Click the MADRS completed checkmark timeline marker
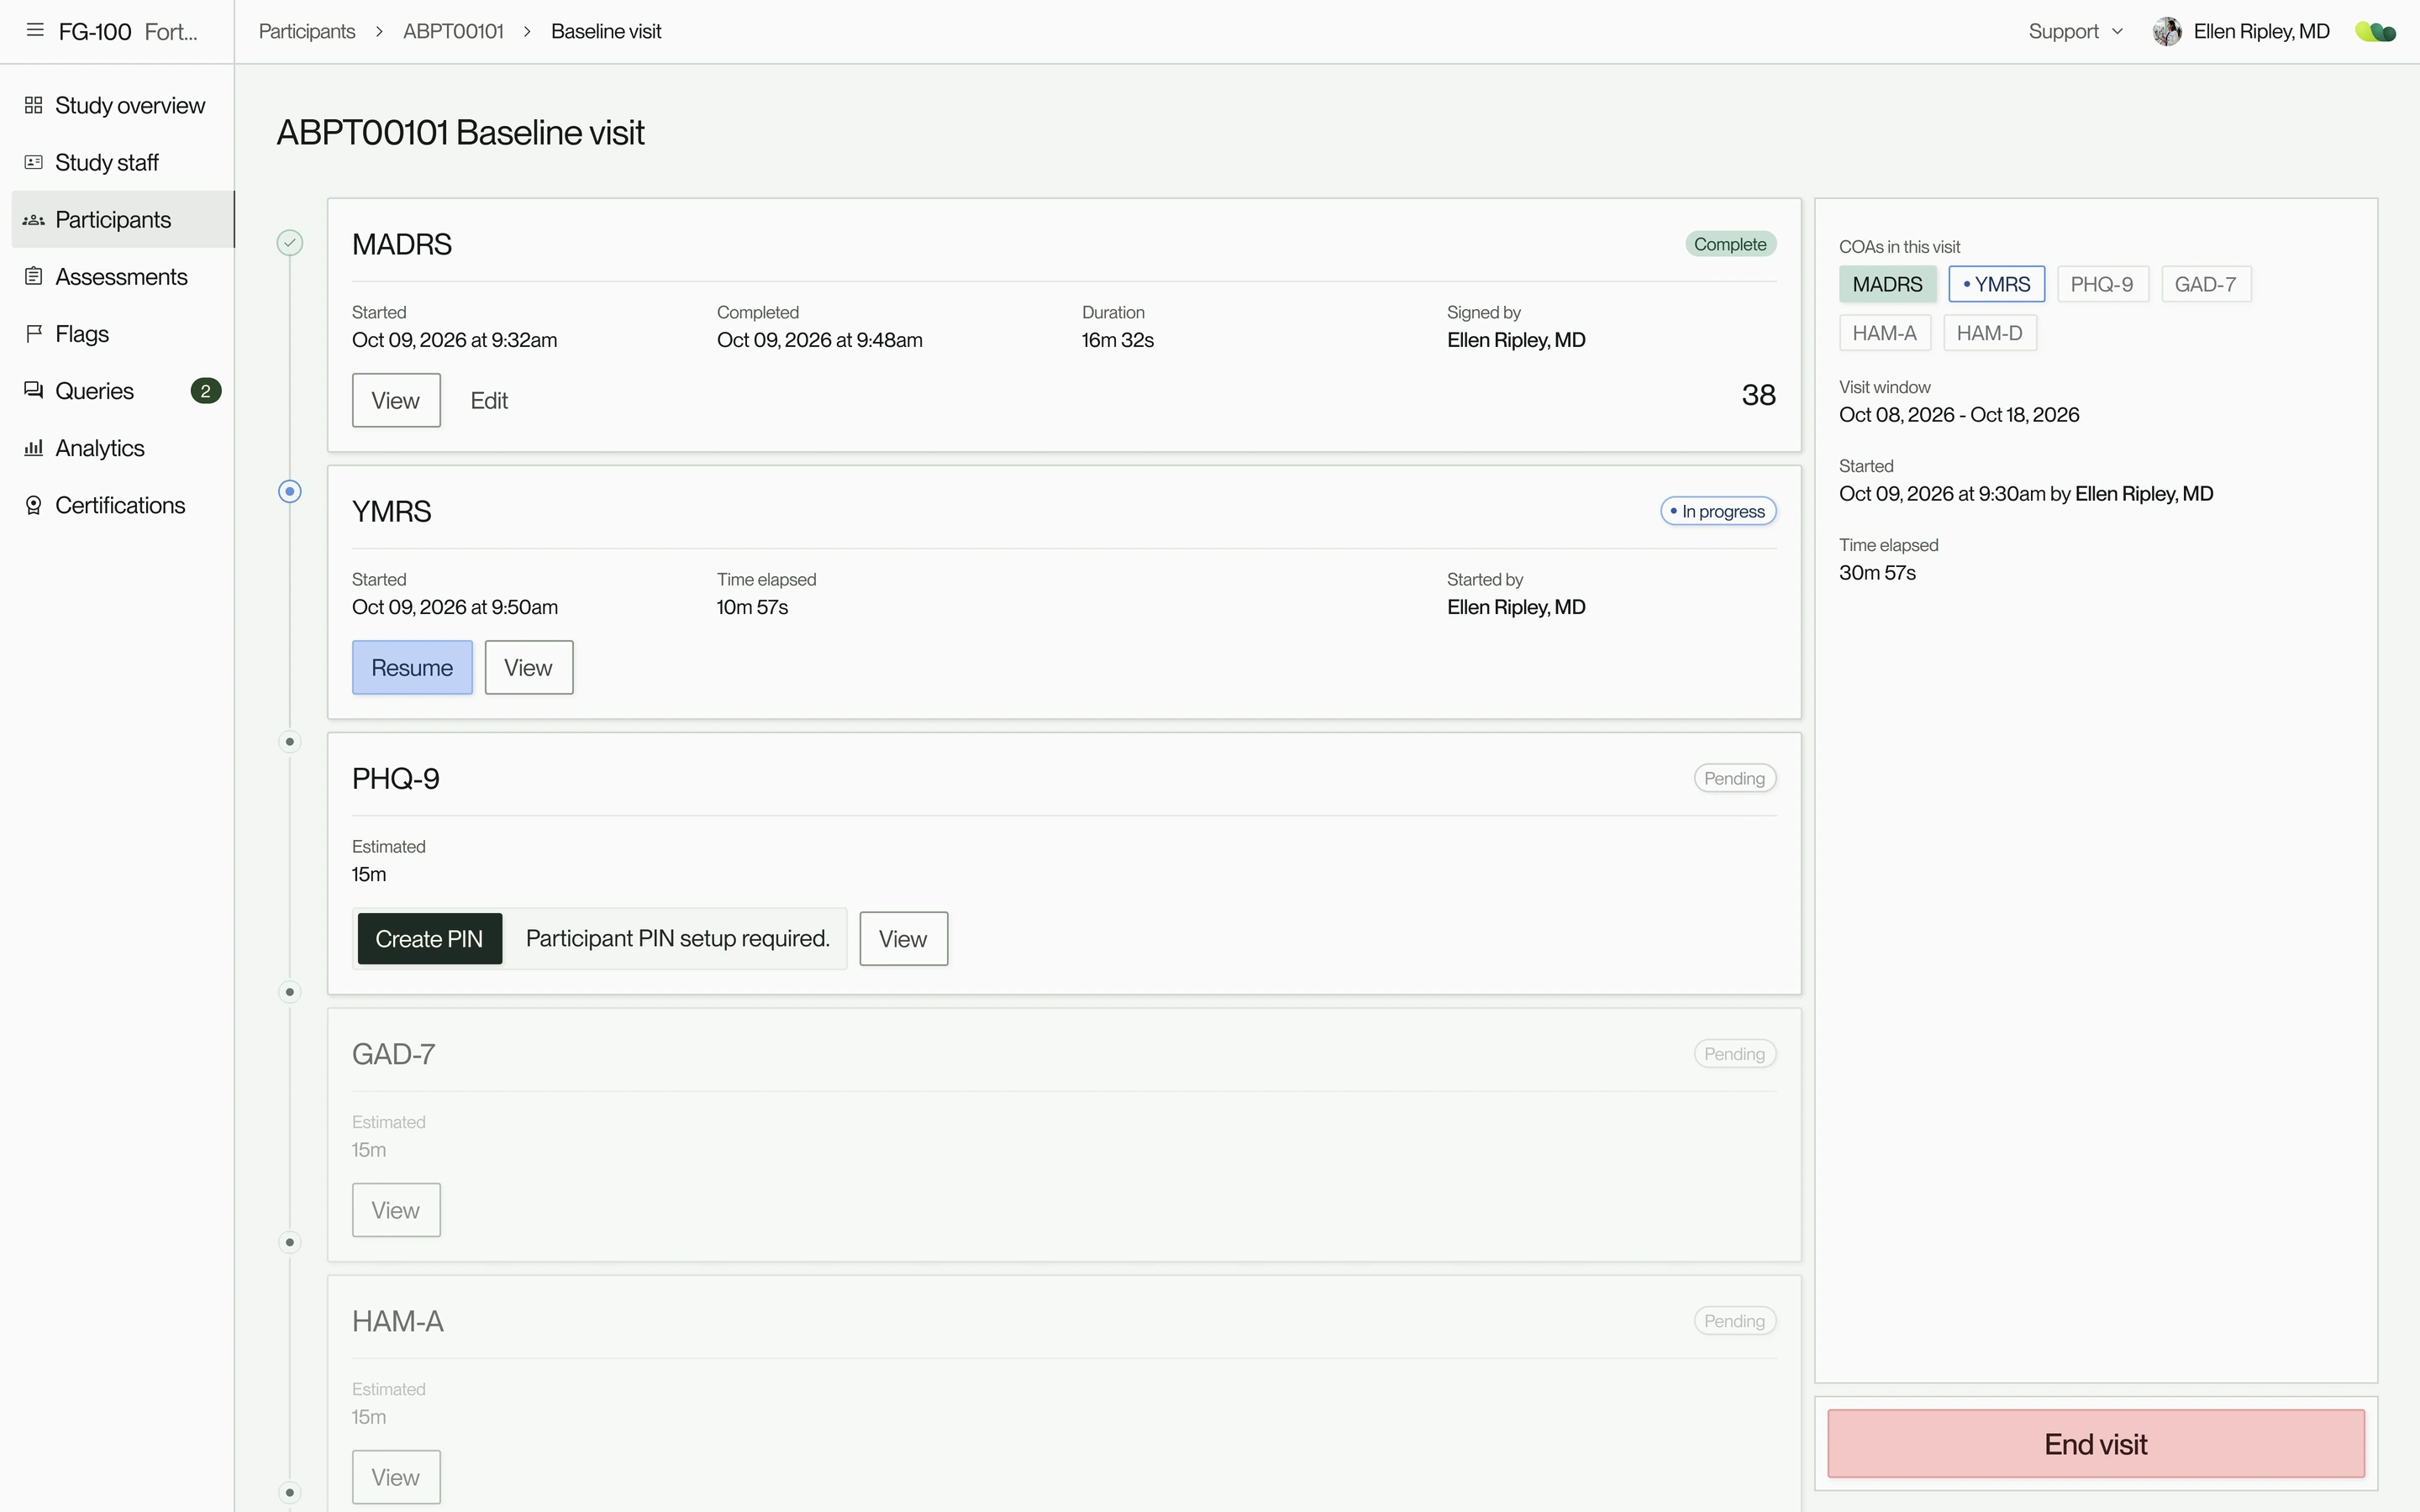 [290, 243]
